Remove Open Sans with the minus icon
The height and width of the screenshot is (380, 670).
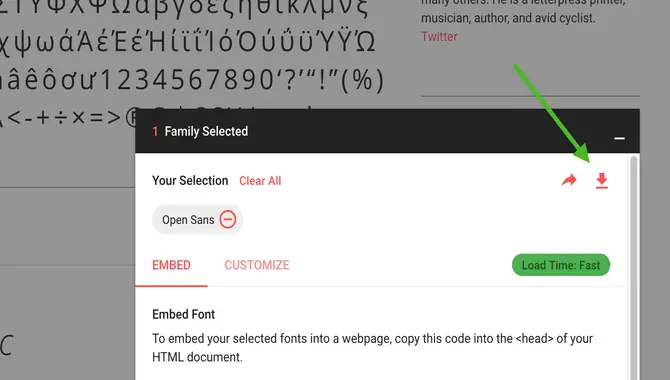[x=228, y=220]
